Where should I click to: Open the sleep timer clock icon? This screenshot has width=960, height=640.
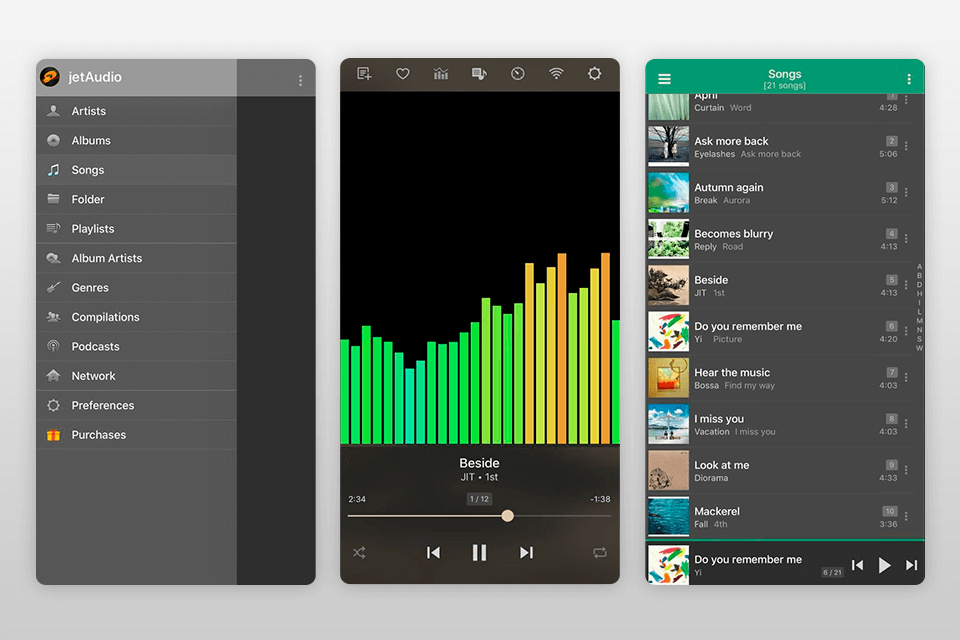[517, 73]
